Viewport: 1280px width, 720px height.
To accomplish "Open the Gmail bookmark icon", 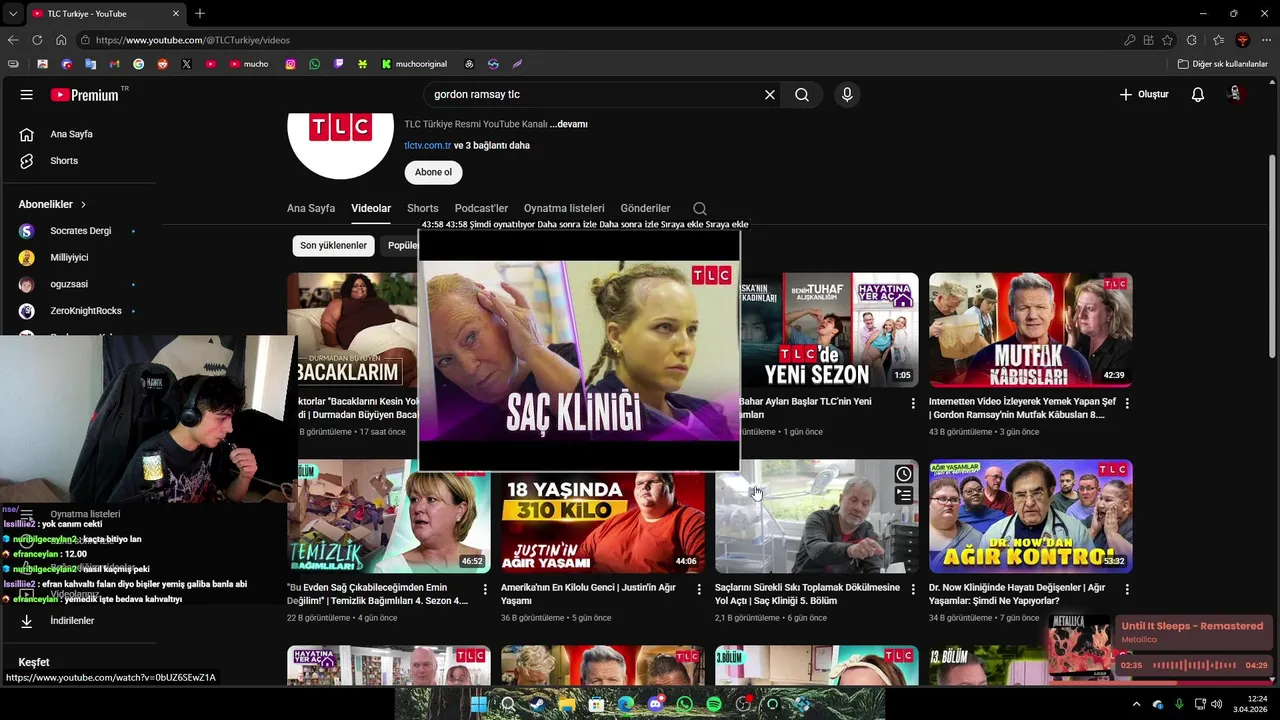I will (x=115, y=64).
